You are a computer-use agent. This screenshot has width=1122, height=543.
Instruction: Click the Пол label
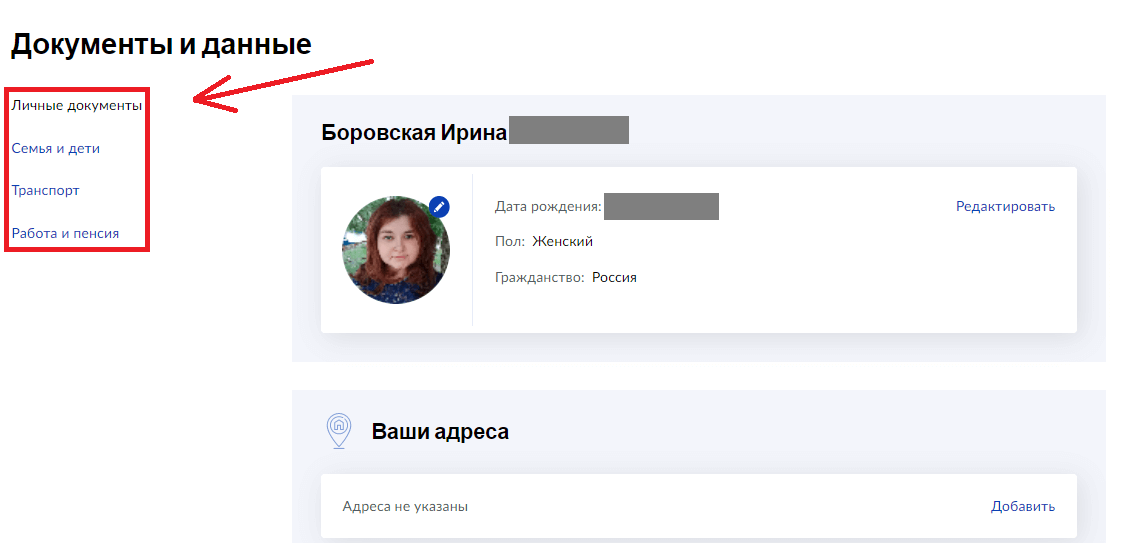509,241
